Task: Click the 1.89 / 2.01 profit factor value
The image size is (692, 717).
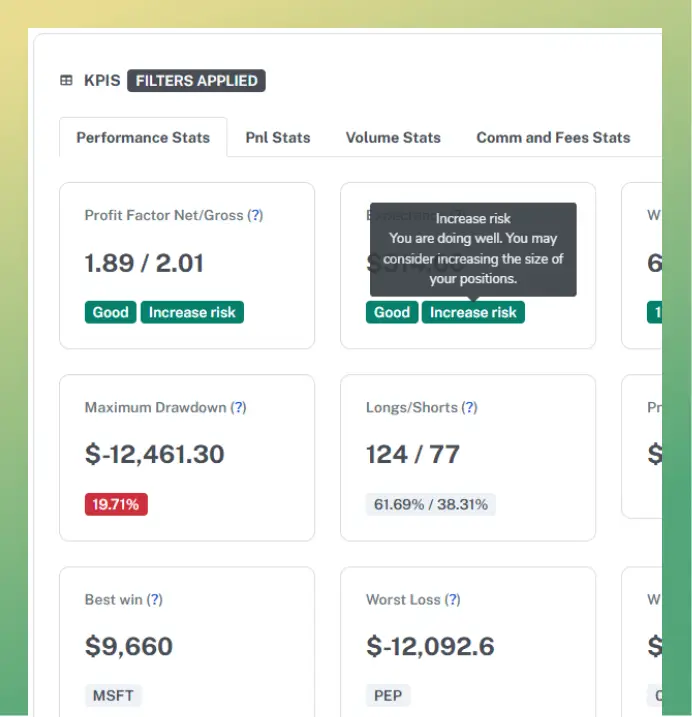Action: pyautogui.click(x=144, y=263)
